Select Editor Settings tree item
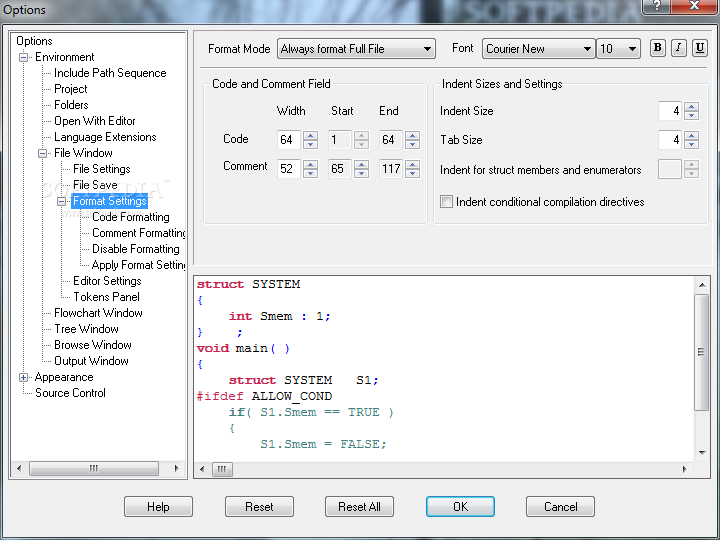Screen dimensions: 720x540 click(x=107, y=281)
